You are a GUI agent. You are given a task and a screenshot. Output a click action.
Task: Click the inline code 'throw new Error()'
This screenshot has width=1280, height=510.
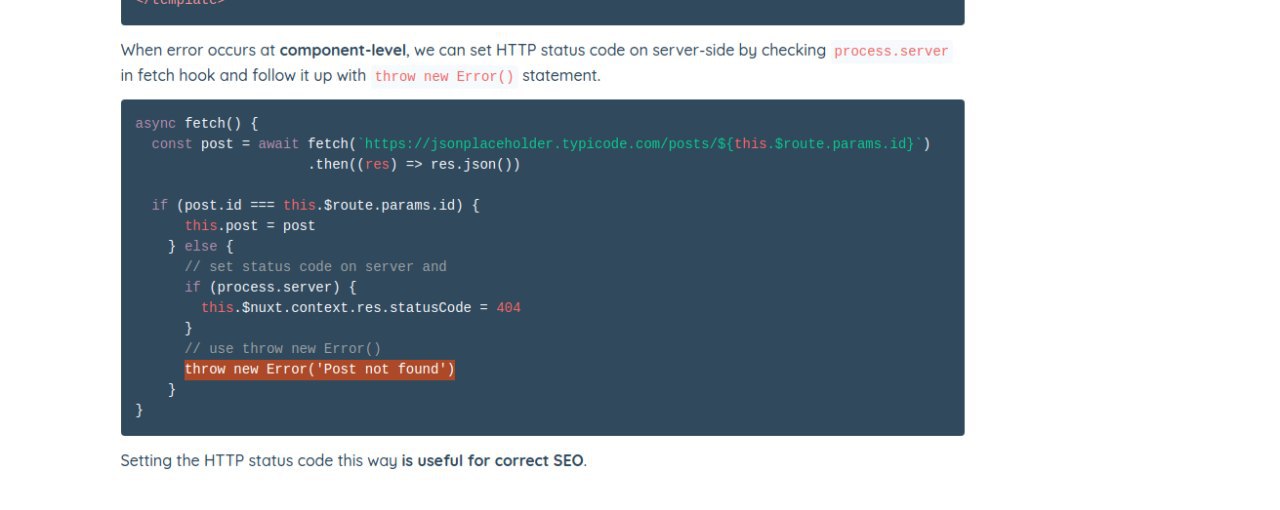[444, 76]
